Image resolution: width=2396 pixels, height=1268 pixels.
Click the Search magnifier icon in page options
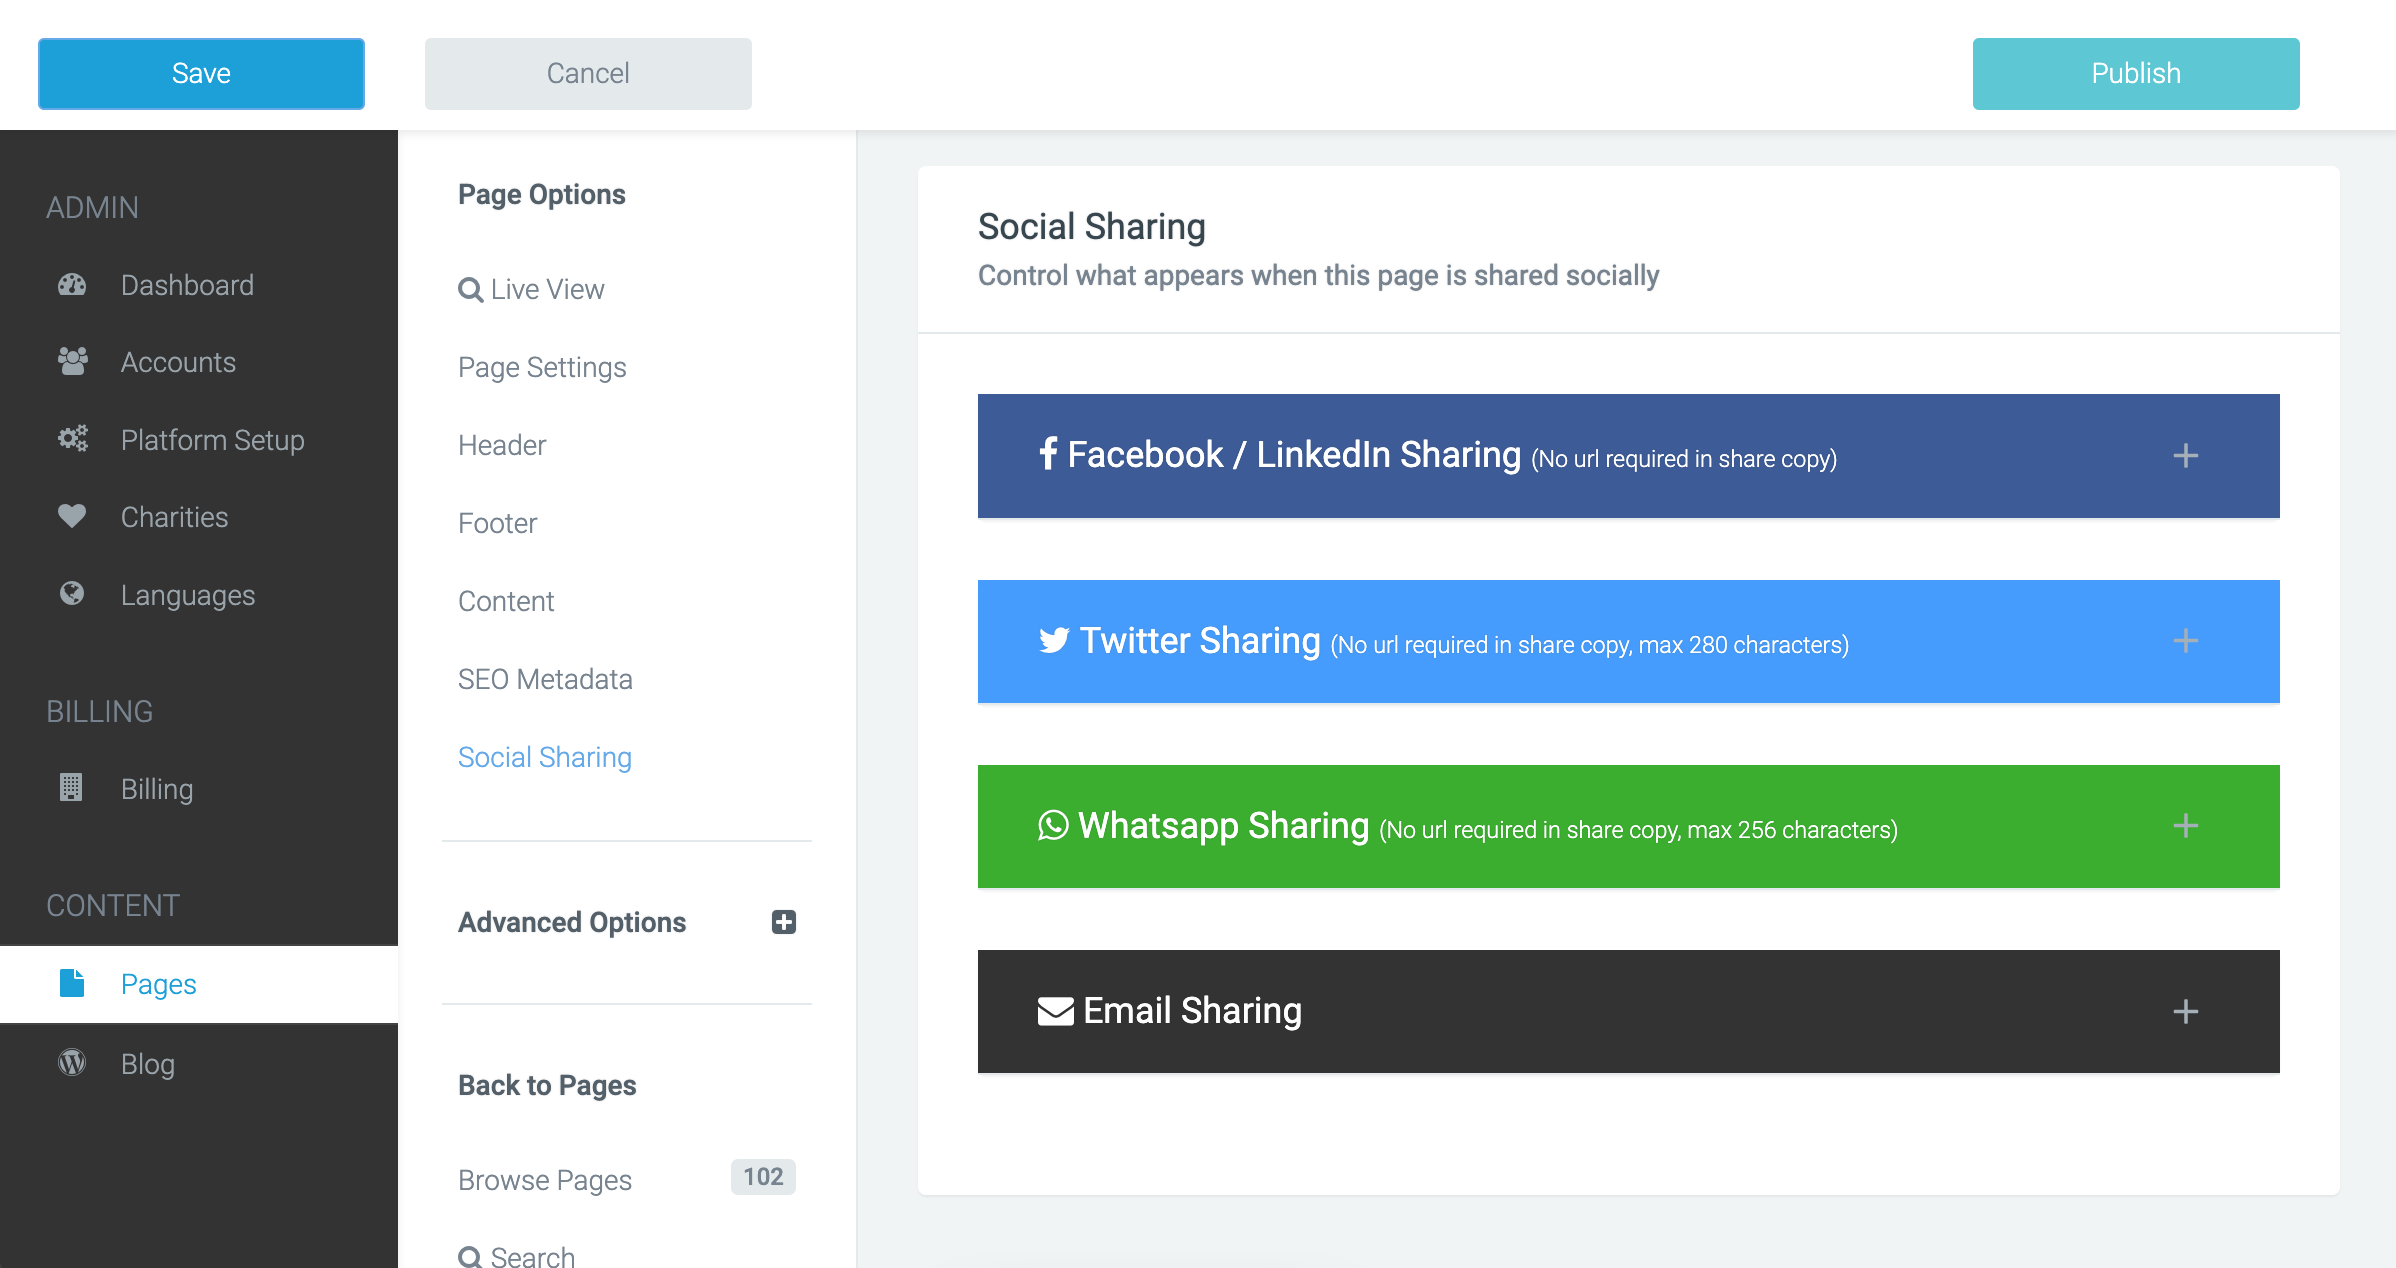click(x=470, y=1258)
